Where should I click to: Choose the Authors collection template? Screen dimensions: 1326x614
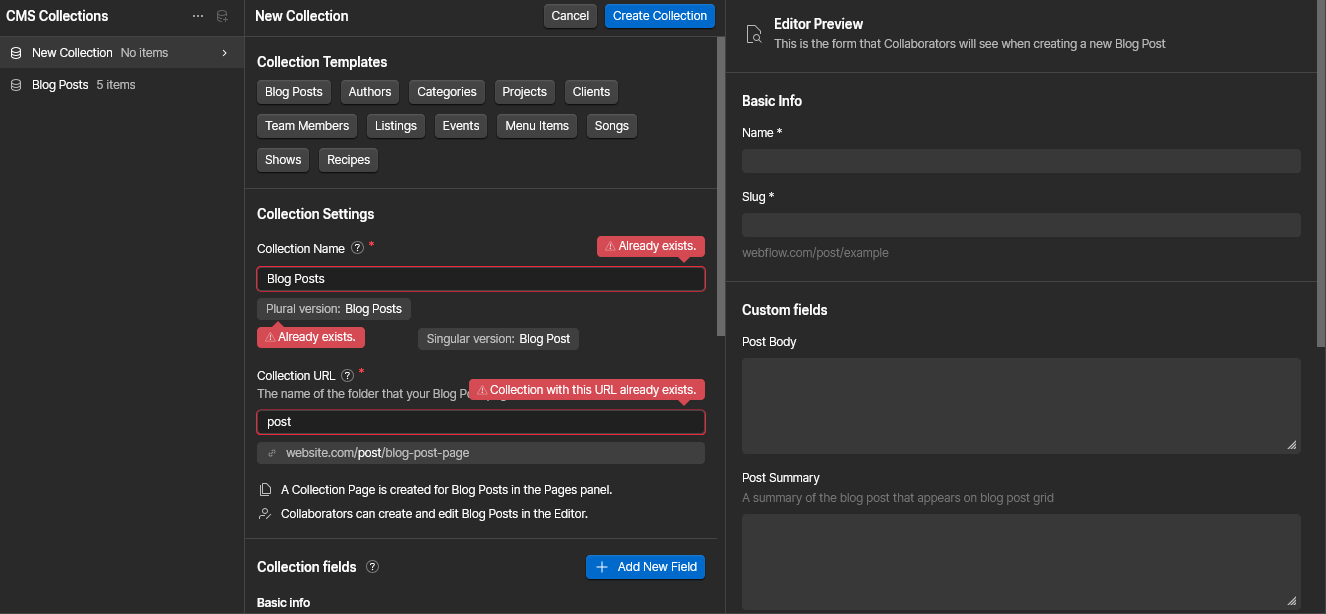pos(370,92)
